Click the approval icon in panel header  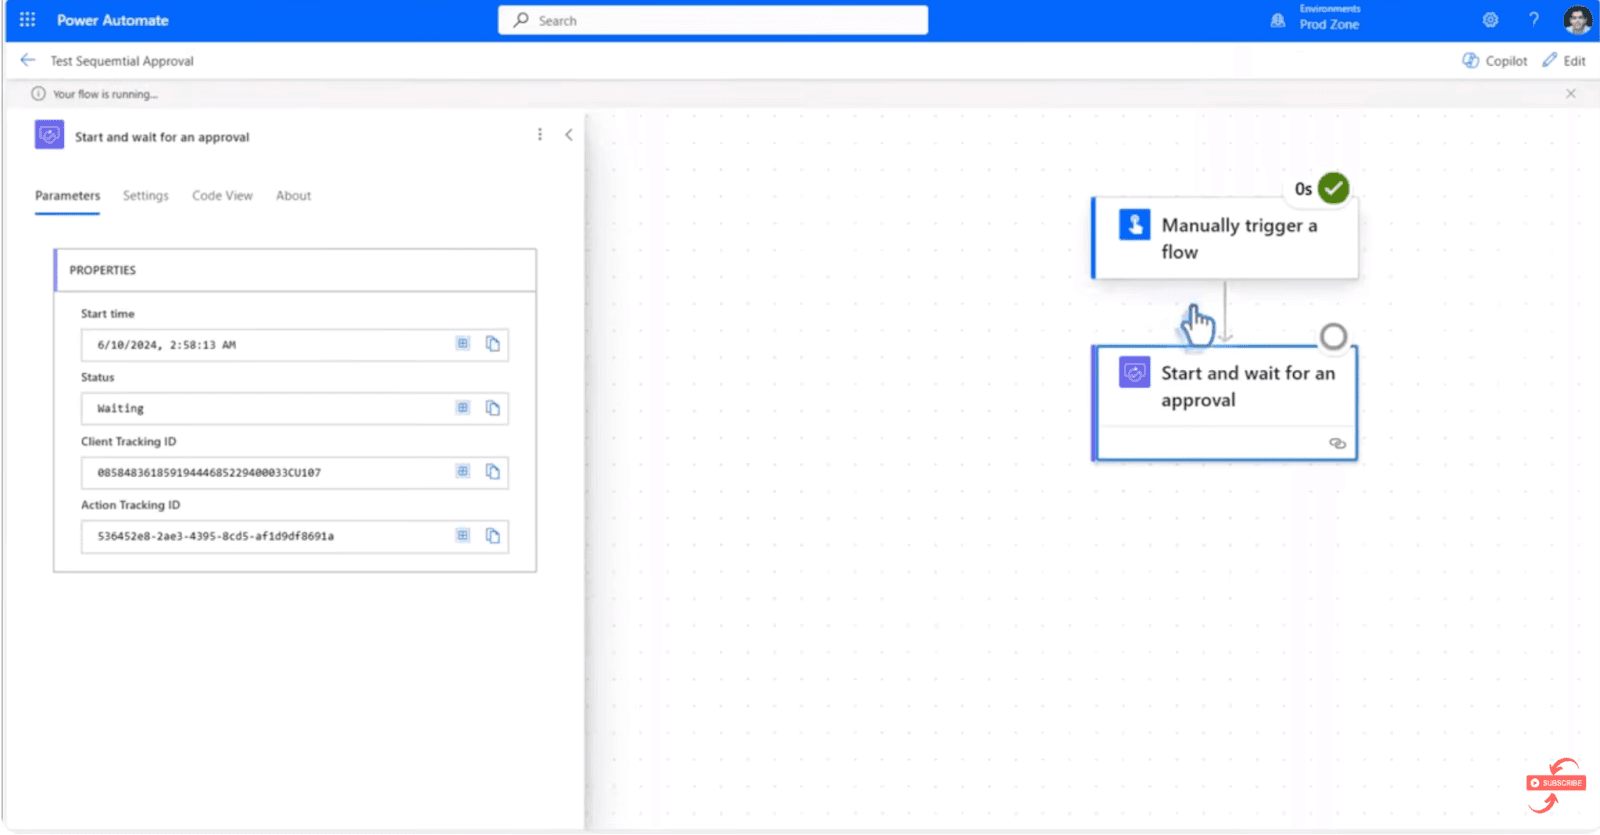pyautogui.click(x=49, y=135)
